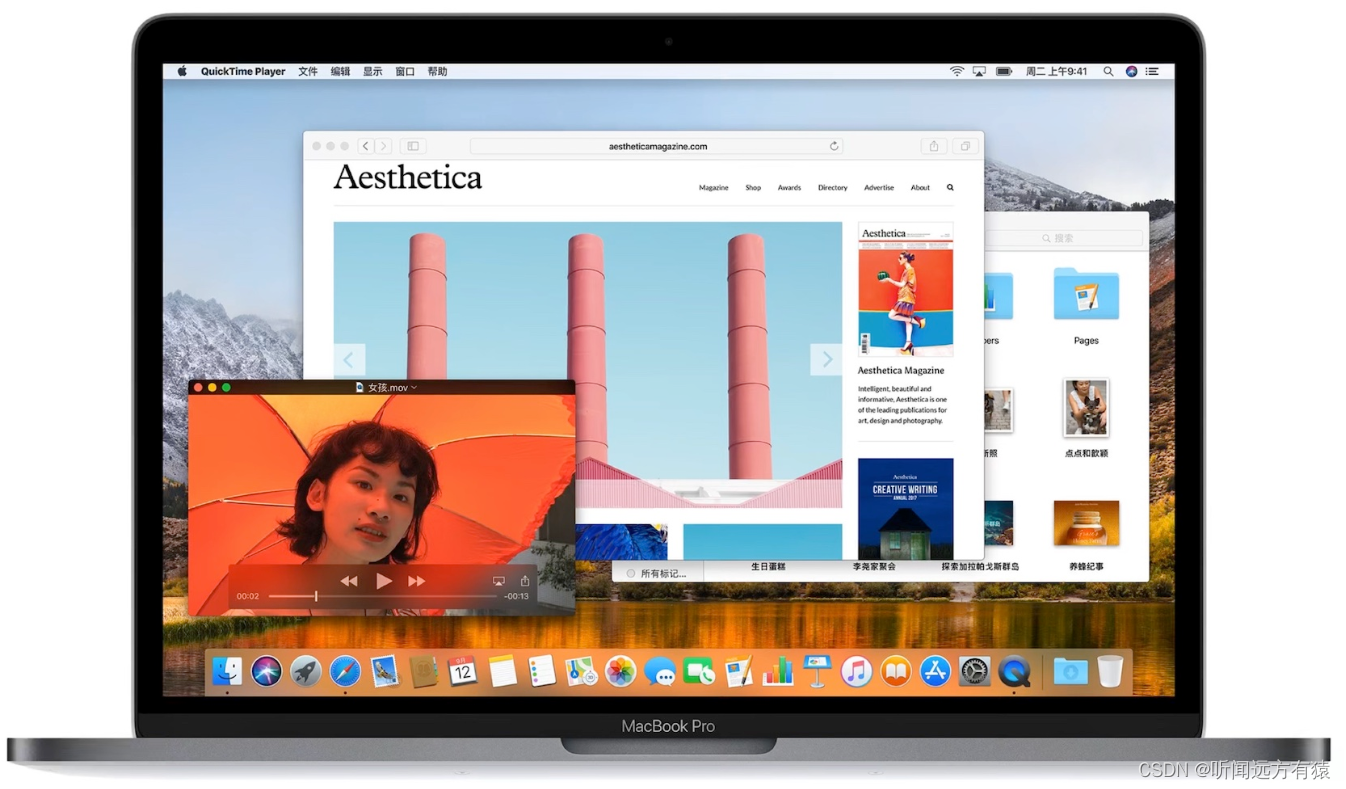Image resolution: width=1346 pixels, height=789 pixels.
Task: Open the Downloads folder in Dock
Action: 1070,670
